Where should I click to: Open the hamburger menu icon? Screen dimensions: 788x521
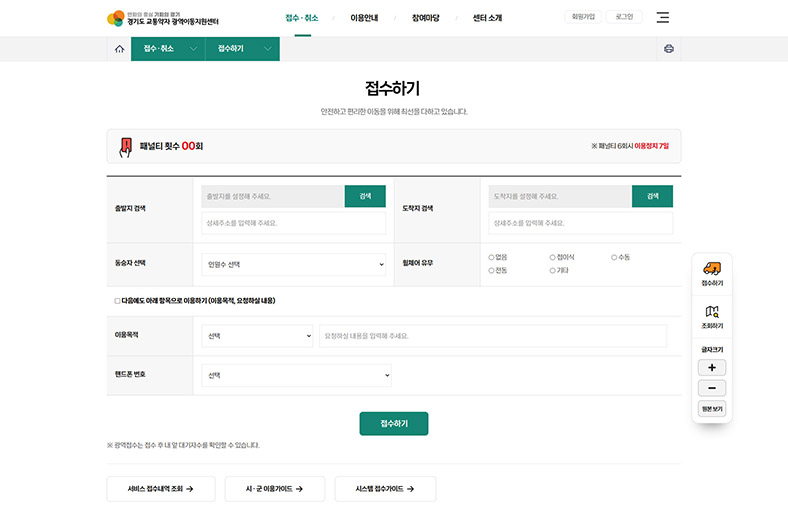tap(663, 18)
